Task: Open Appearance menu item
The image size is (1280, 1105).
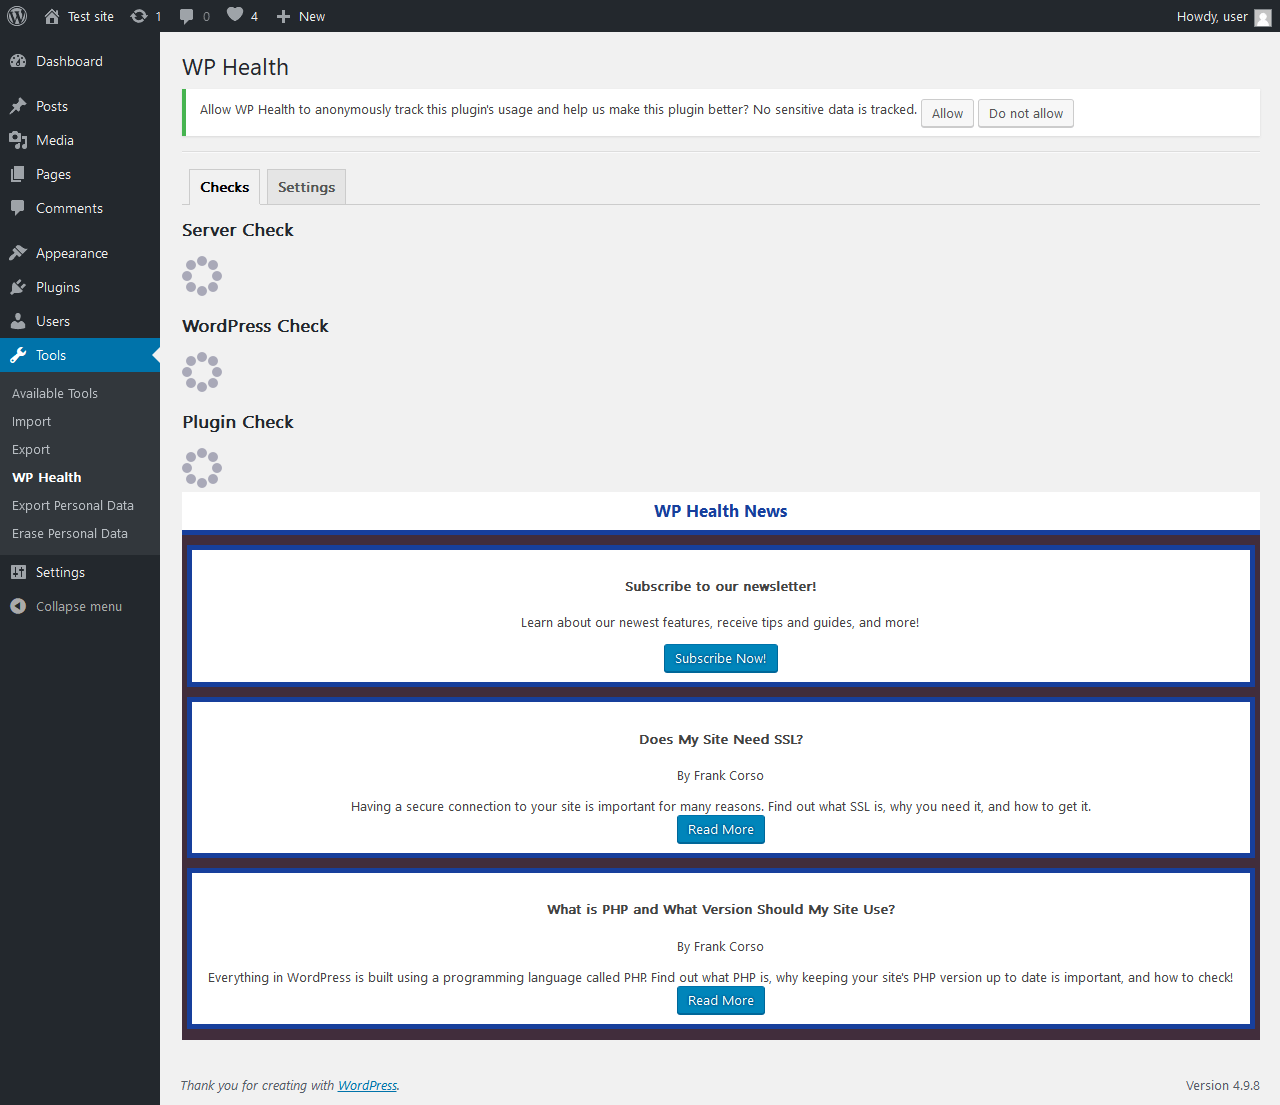Action: tap(80, 253)
